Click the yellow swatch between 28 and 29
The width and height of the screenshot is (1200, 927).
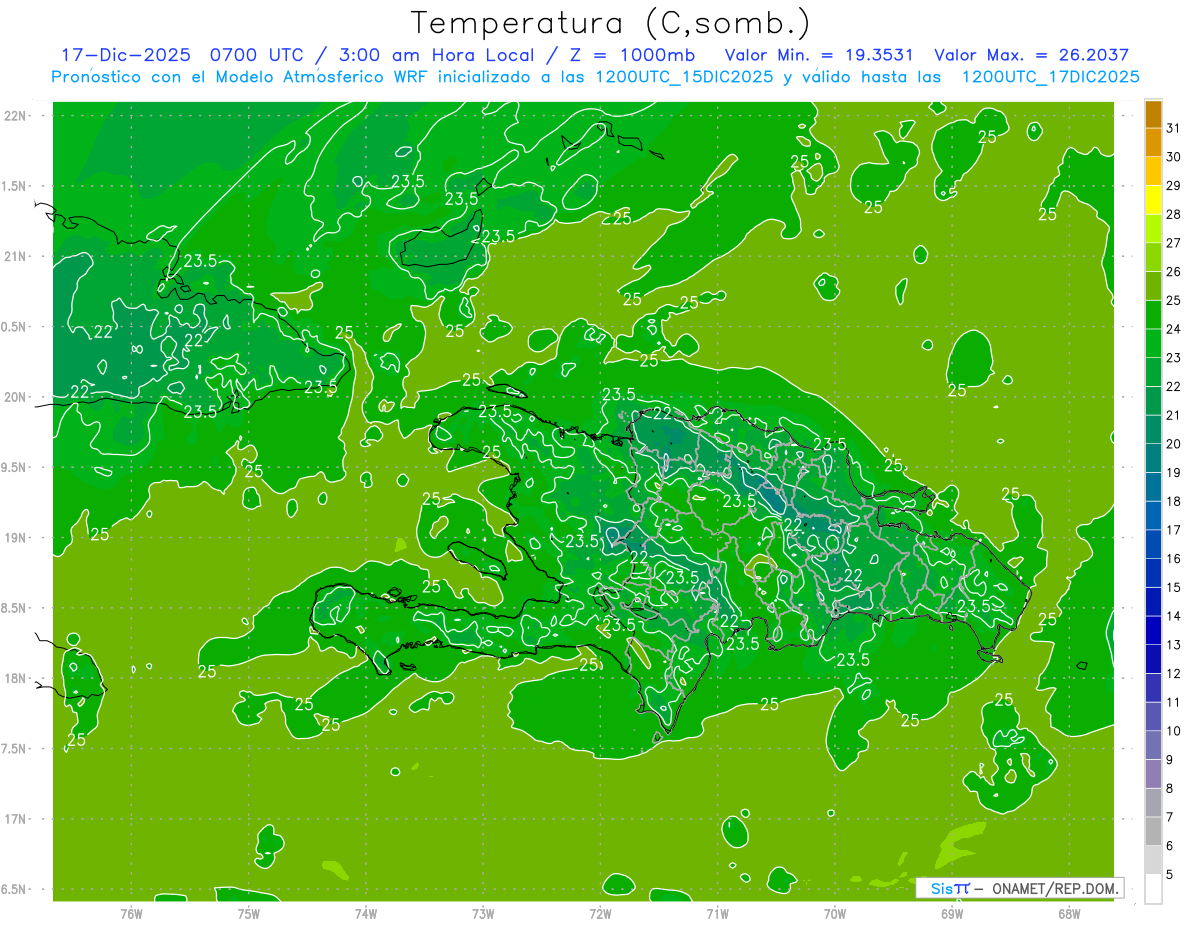pyautogui.click(x=1153, y=200)
